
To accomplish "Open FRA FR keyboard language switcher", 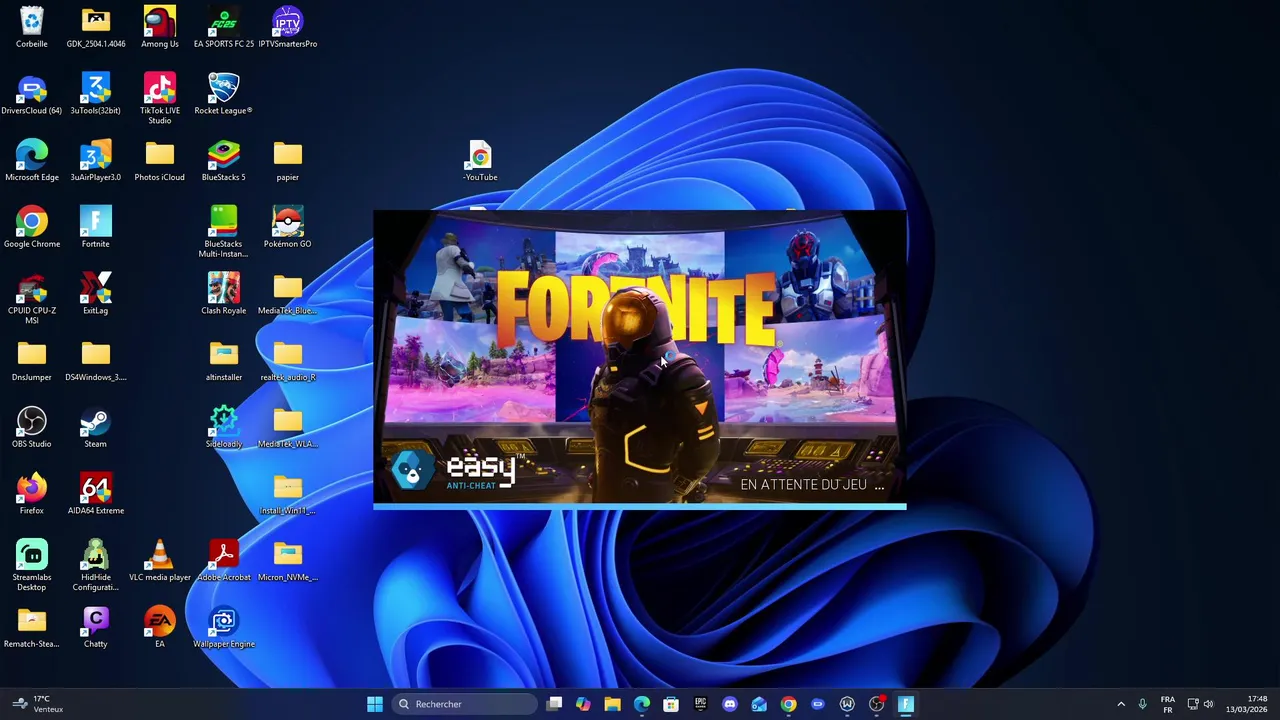I will (1168, 704).
